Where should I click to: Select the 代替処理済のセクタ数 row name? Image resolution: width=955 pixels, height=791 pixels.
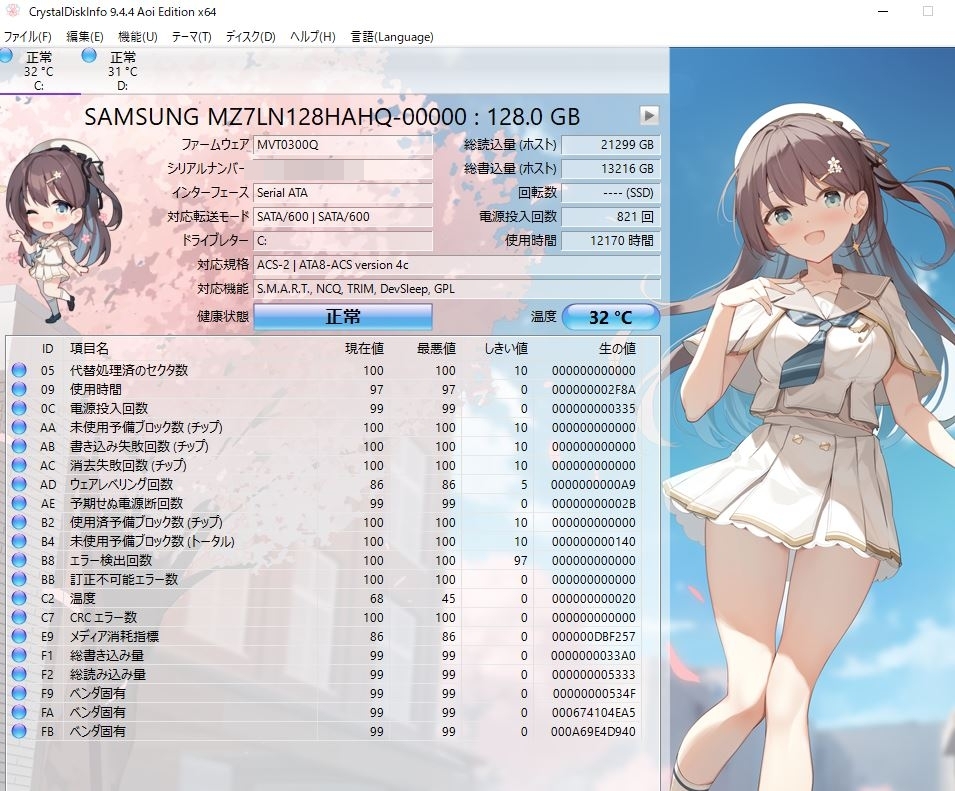pos(129,370)
